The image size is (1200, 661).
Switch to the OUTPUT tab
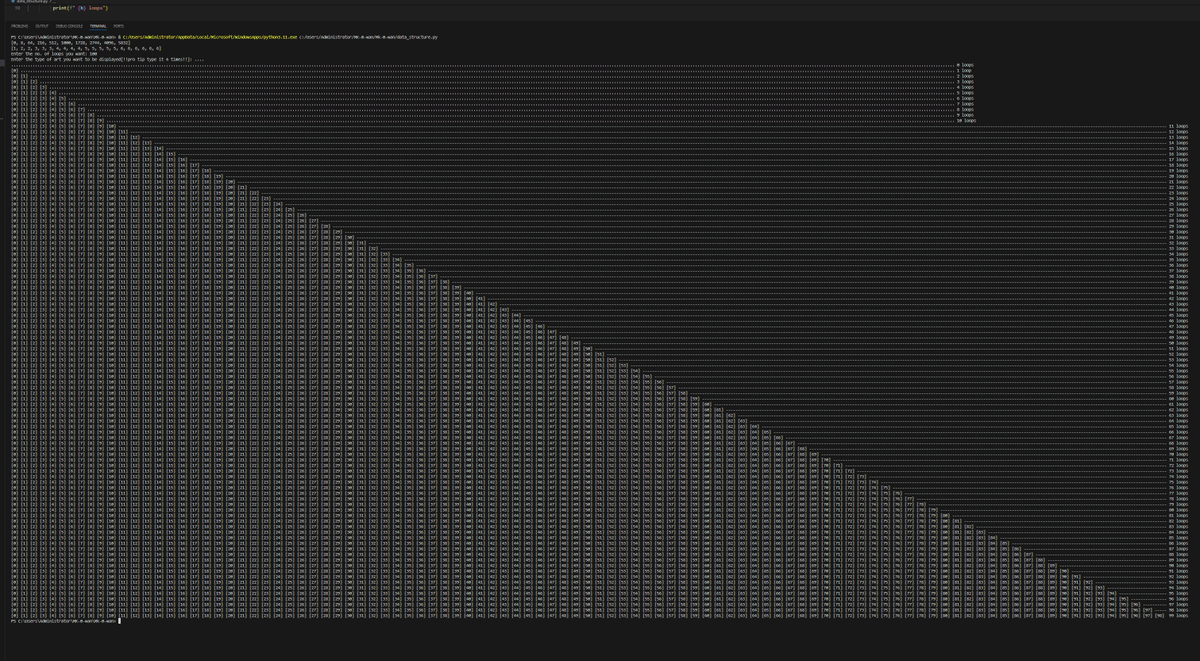(x=42, y=26)
